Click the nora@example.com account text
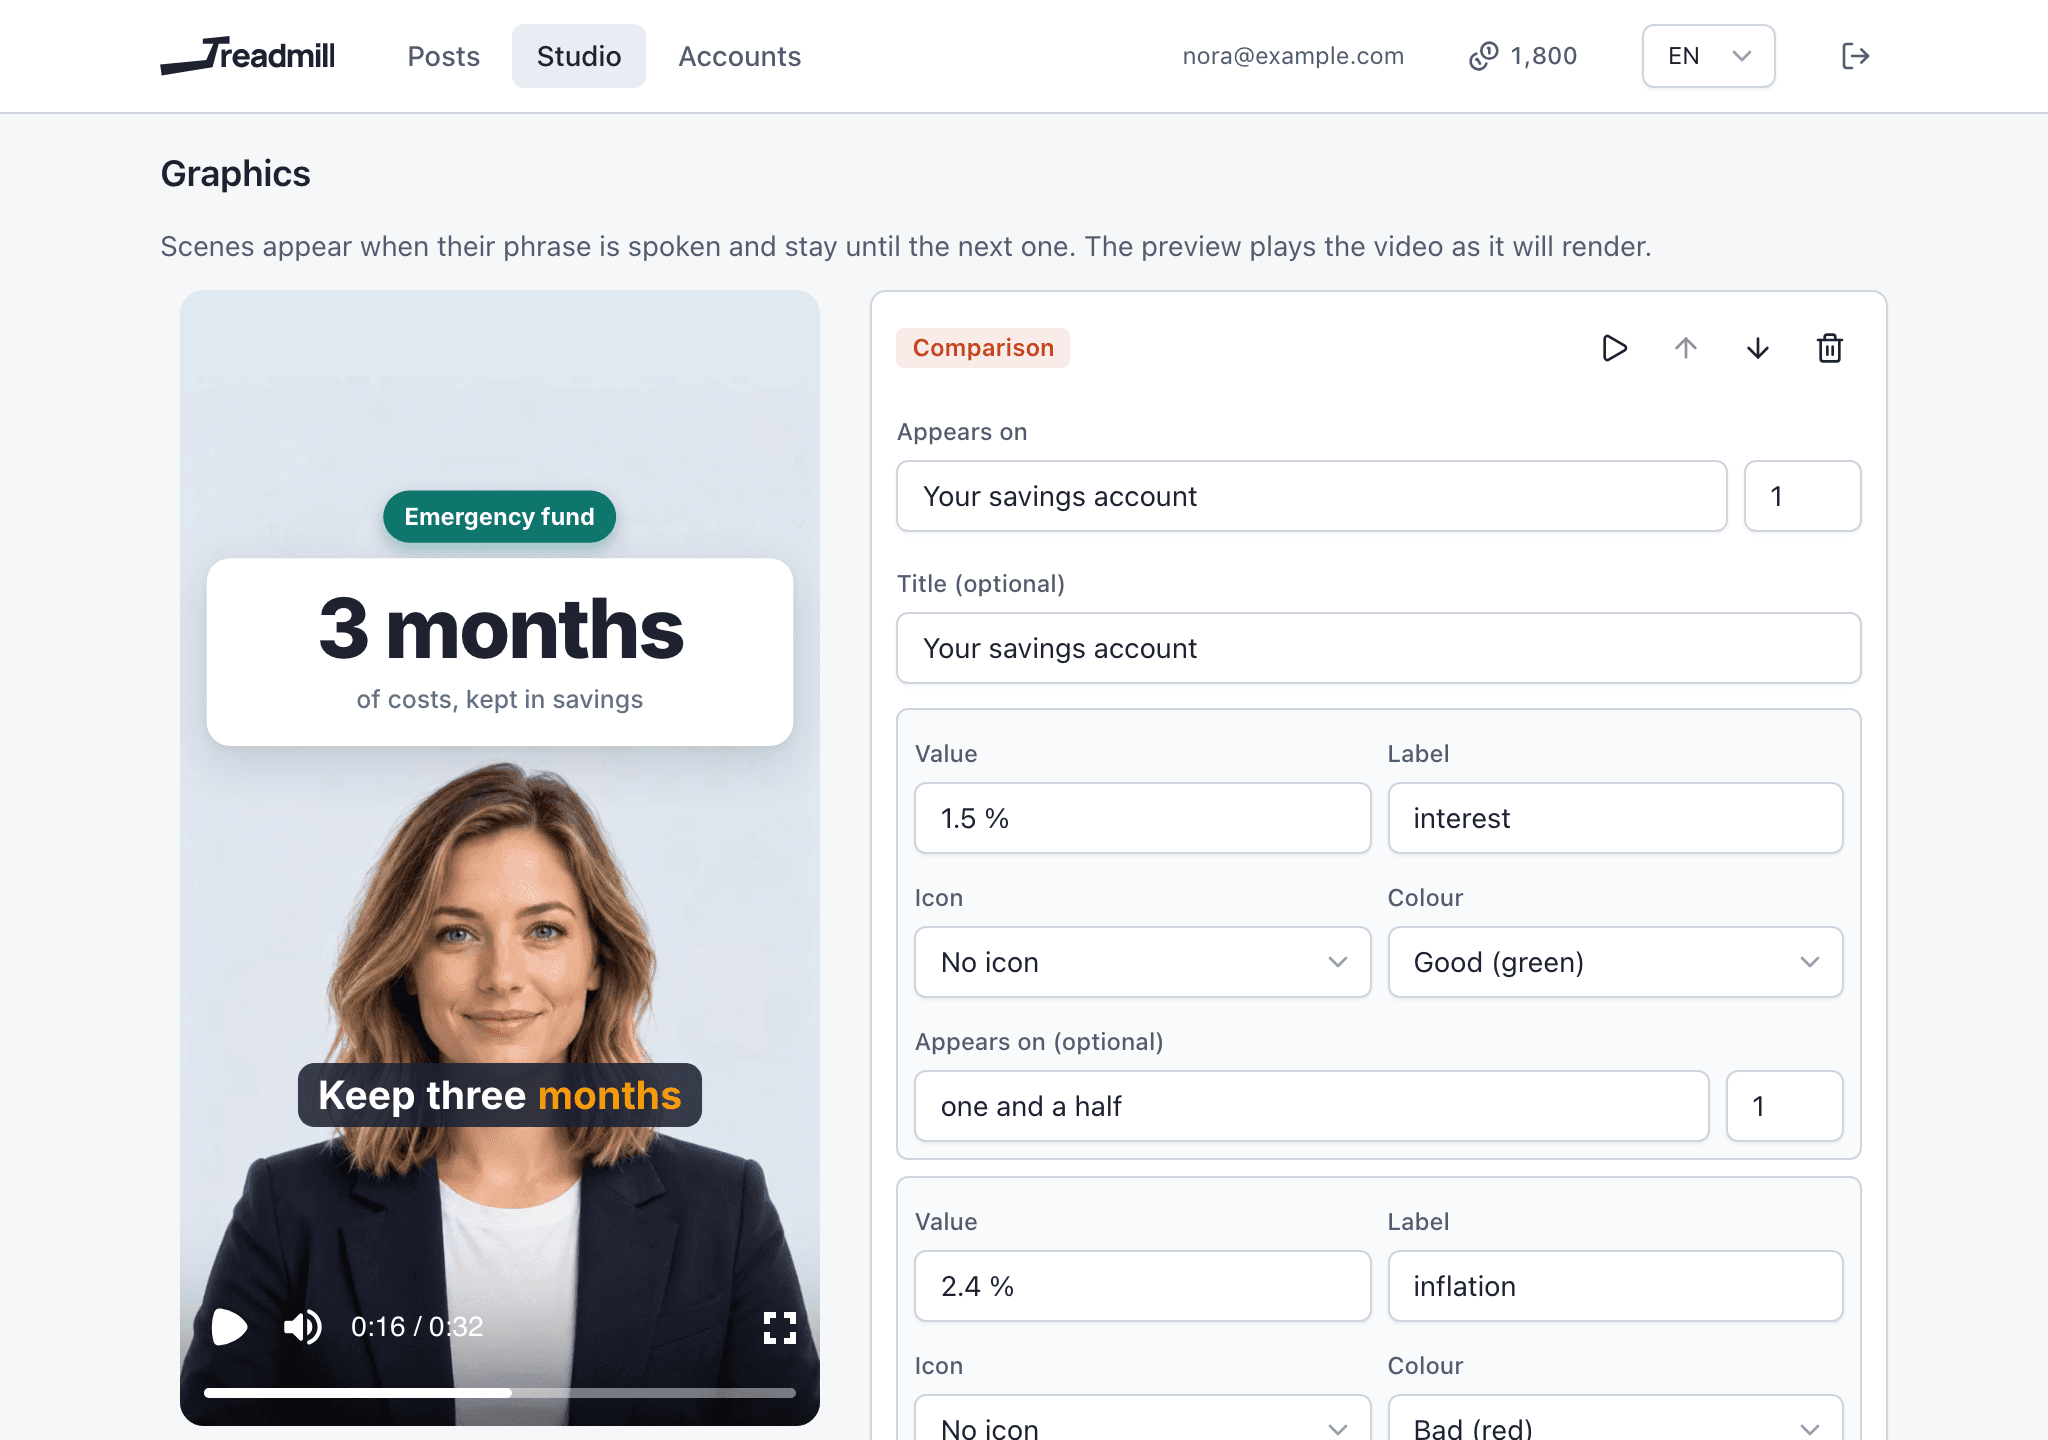This screenshot has width=2048, height=1440. [1293, 56]
